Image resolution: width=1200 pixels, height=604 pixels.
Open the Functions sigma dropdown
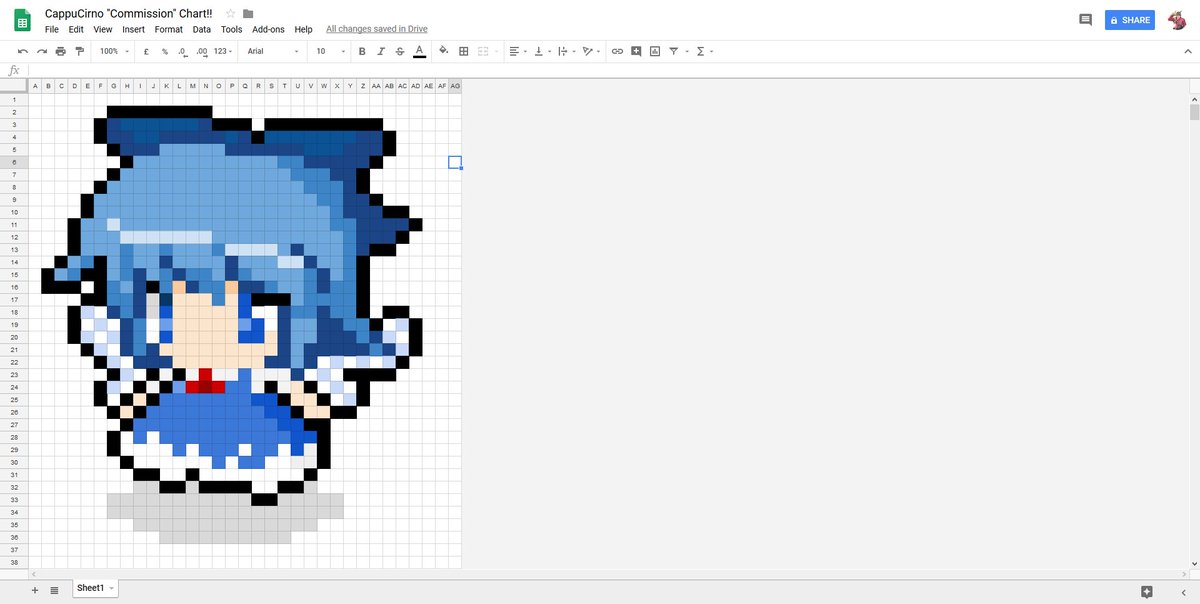tap(703, 51)
